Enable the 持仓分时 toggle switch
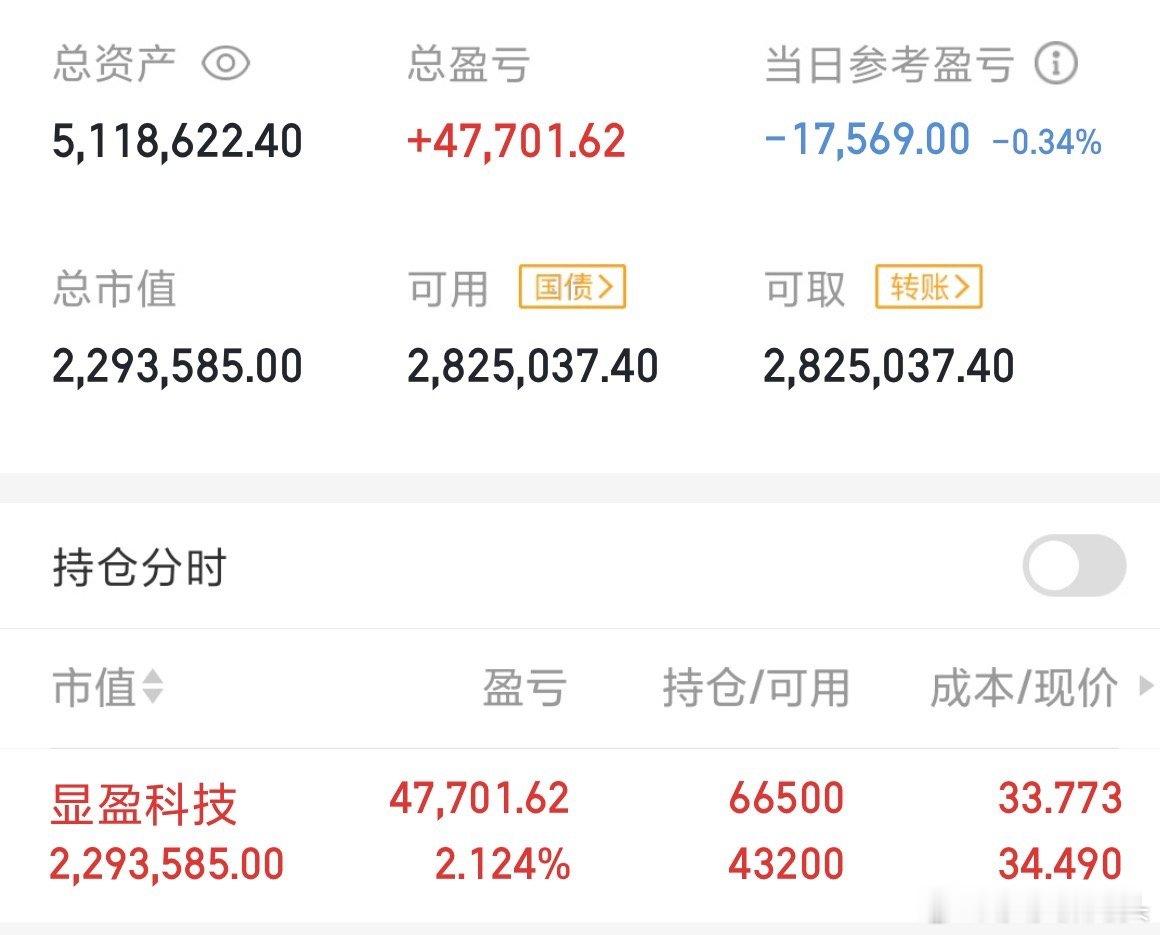Image resolution: width=1160 pixels, height=935 pixels. pyautogui.click(x=1074, y=566)
